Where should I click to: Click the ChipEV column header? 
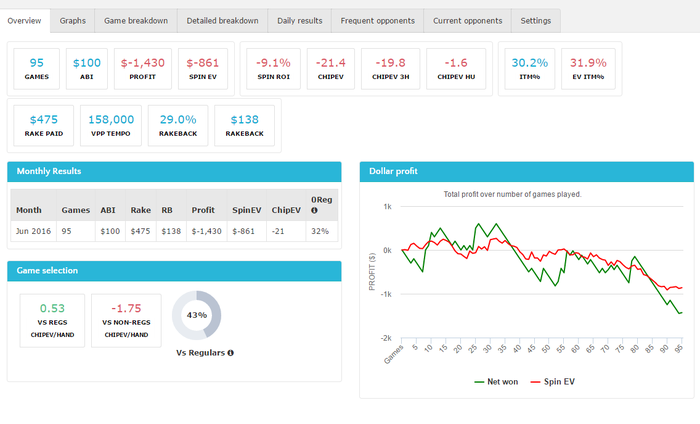[286, 205]
